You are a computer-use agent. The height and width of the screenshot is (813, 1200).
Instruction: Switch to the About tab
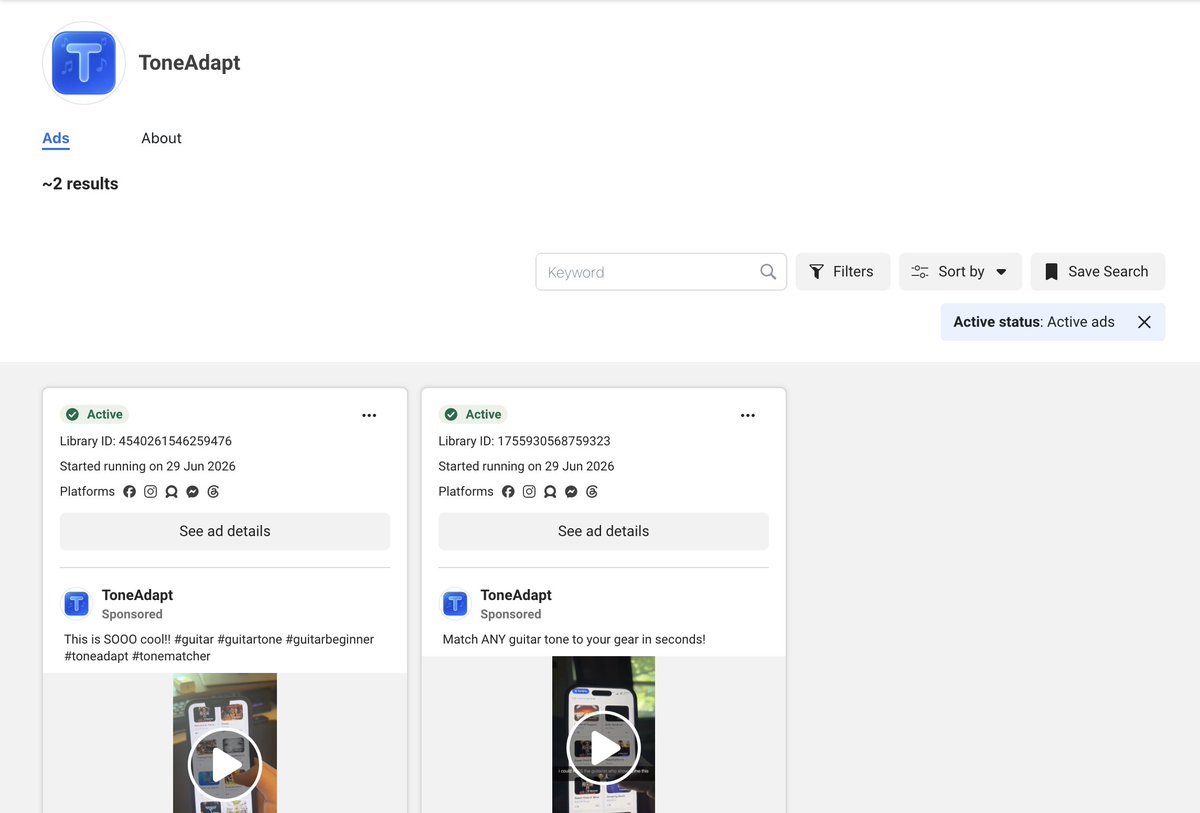pos(161,138)
